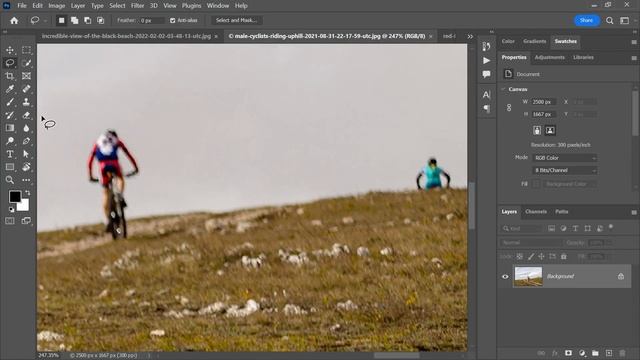Toggle Quick Mask mode
The width and height of the screenshot is (640, 360).
click(x=10, y=221)
